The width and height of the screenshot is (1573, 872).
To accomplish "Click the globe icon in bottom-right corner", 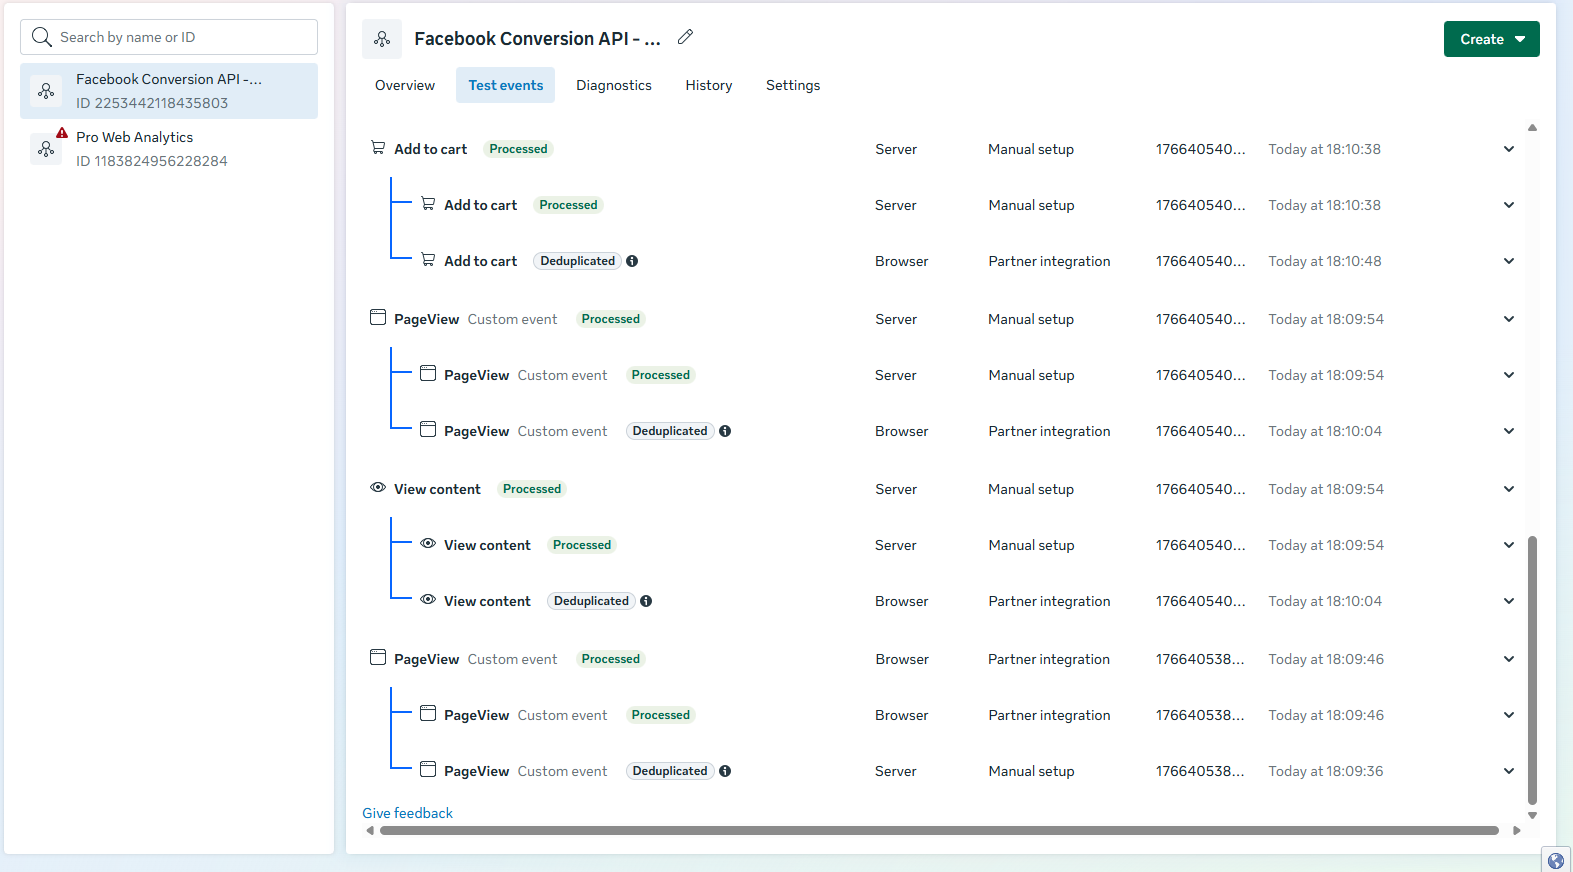I will click(1555, 860).
